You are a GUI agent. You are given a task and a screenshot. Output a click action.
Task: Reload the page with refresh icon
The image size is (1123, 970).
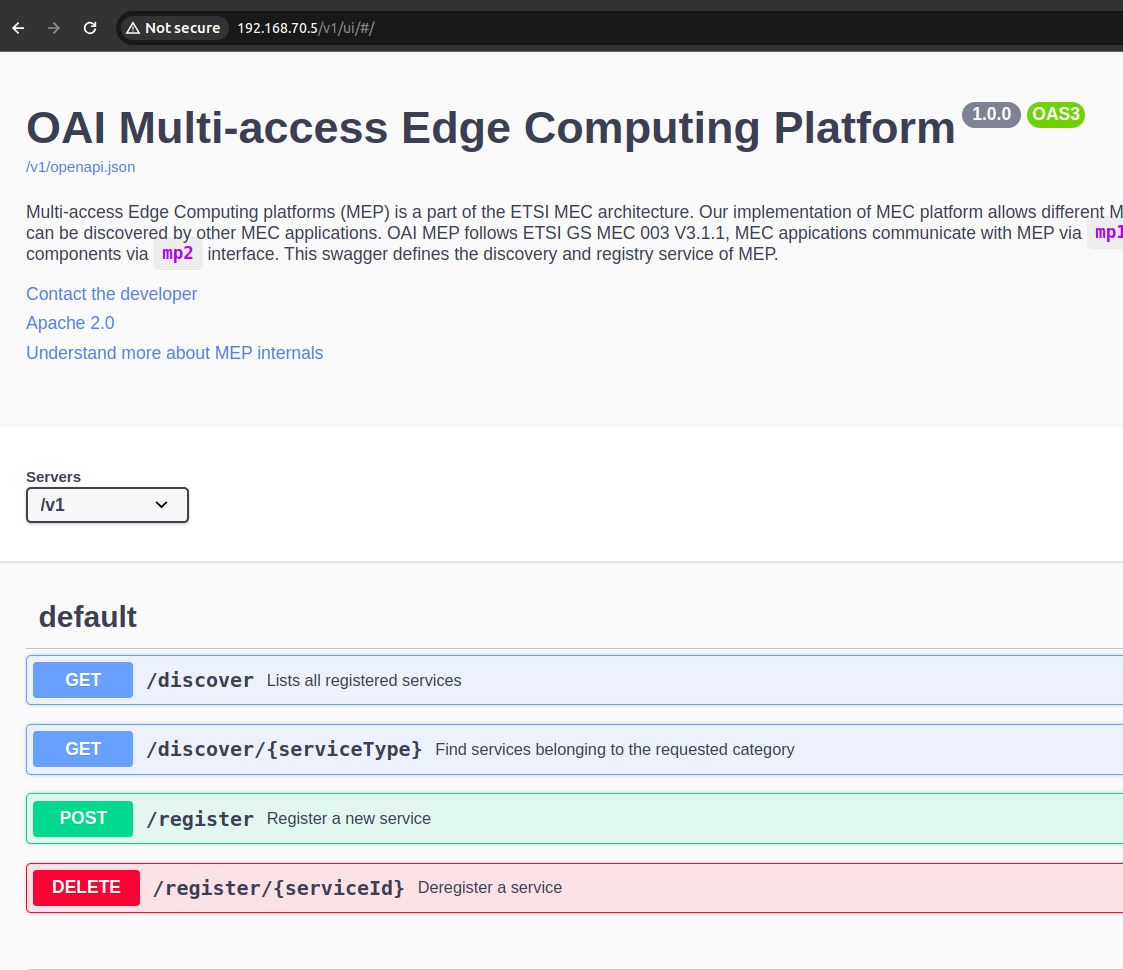tap(90, 28)
